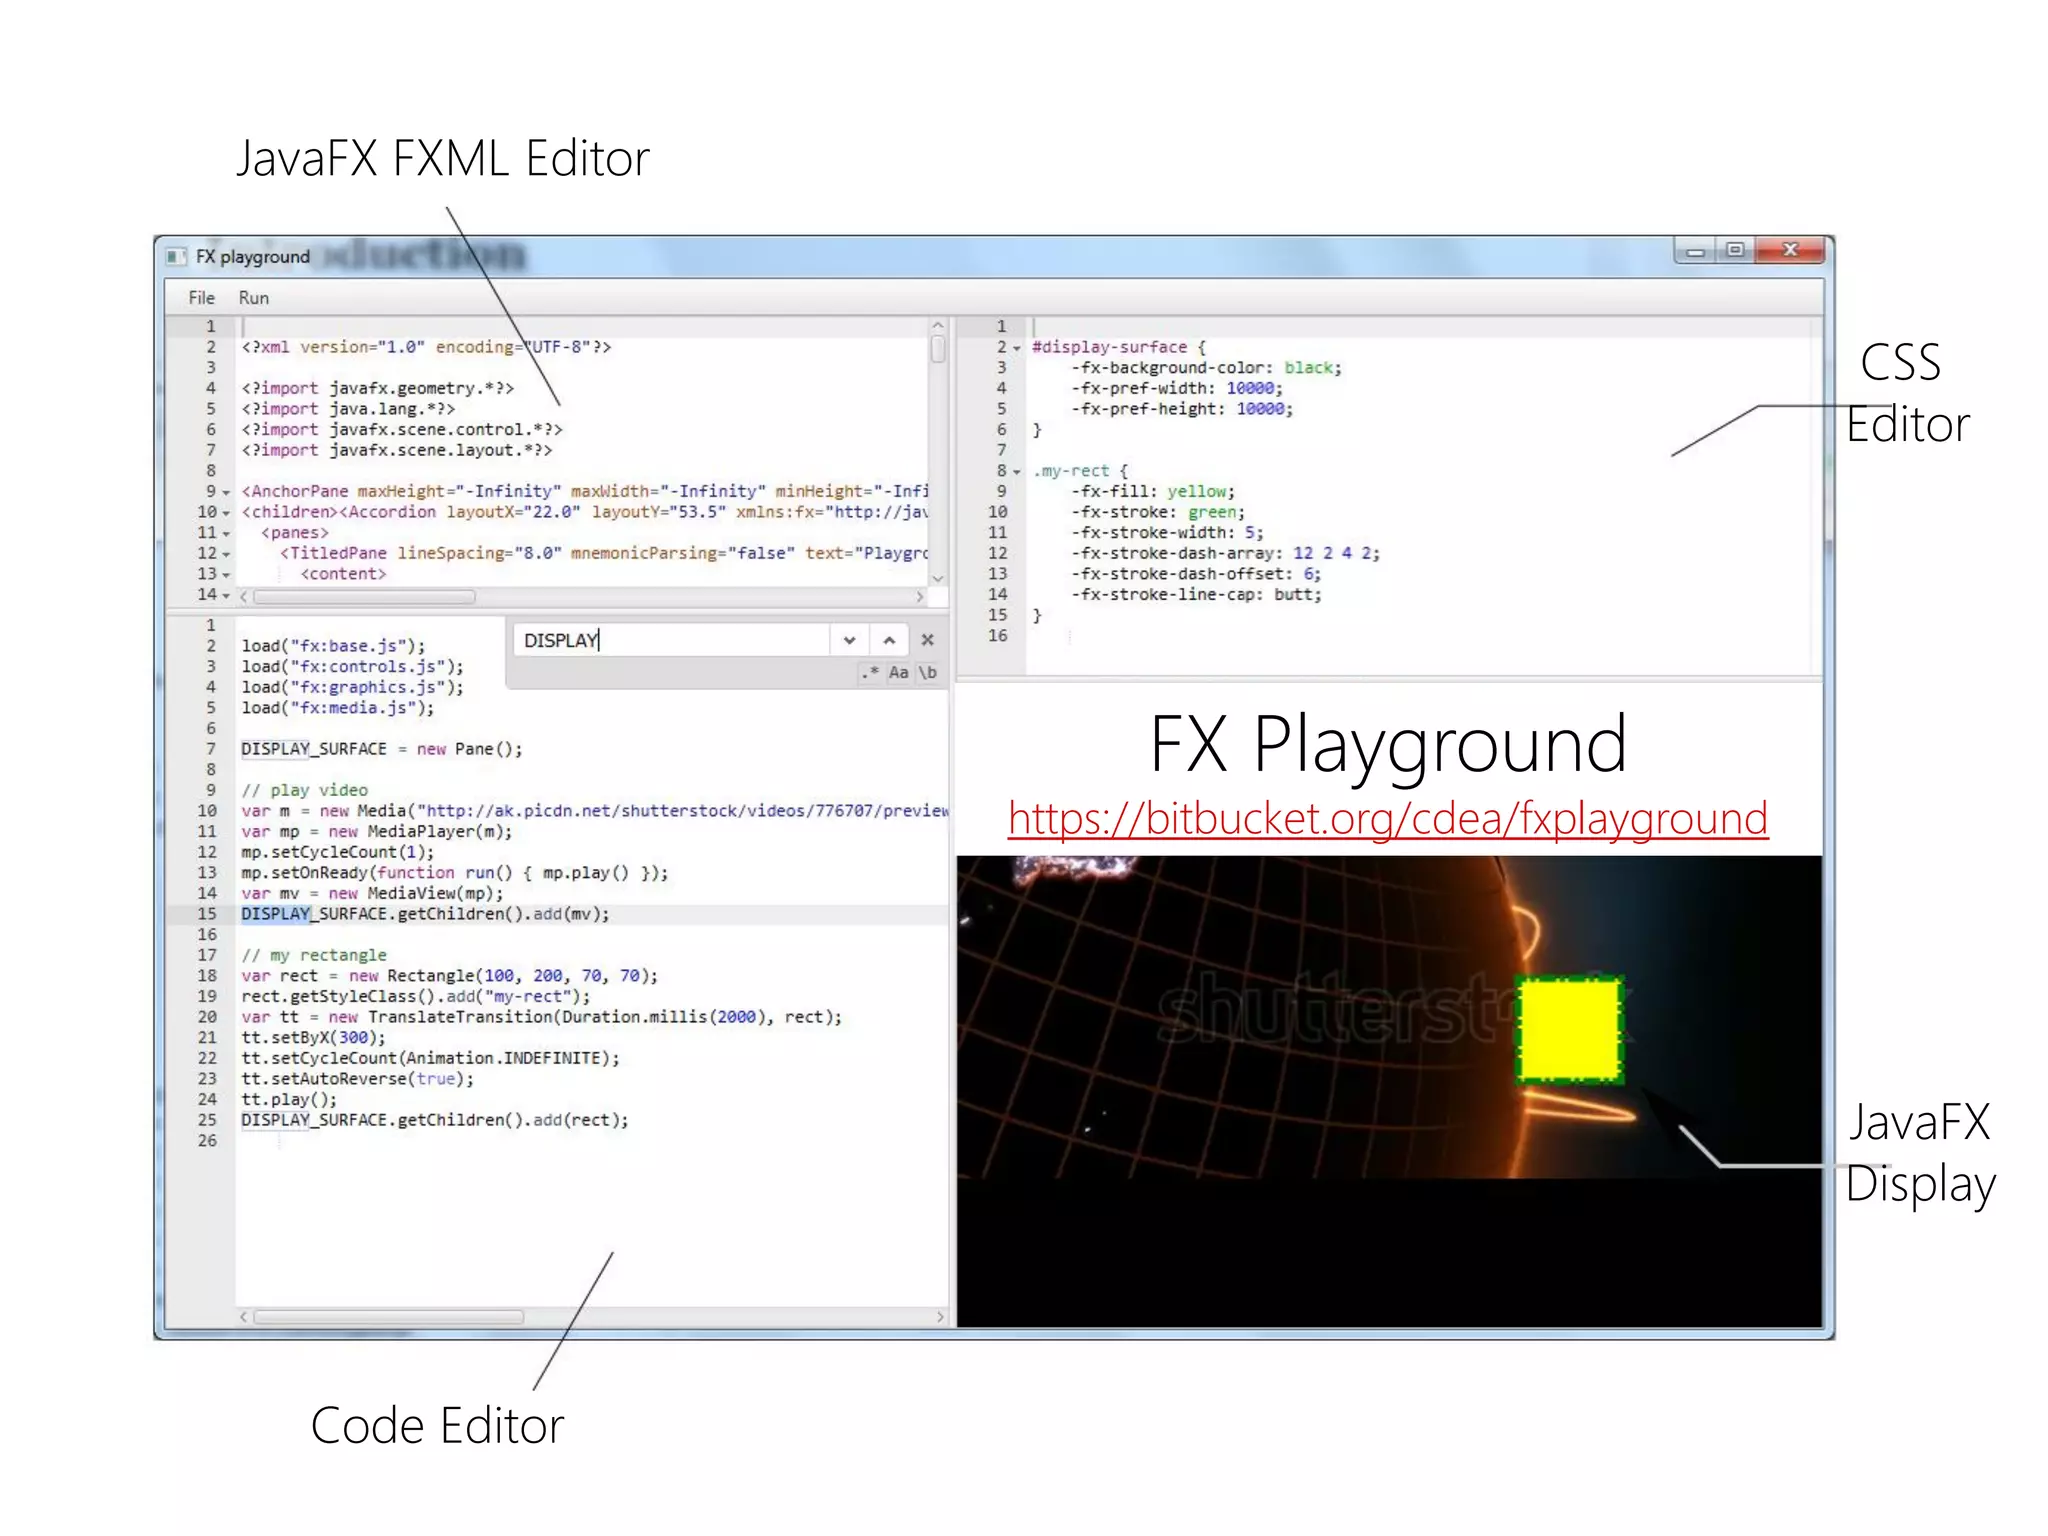Open the bitbucket fxplayground link
The width and height of the screenshot is (2048, 1536).
click(1387, 819)
